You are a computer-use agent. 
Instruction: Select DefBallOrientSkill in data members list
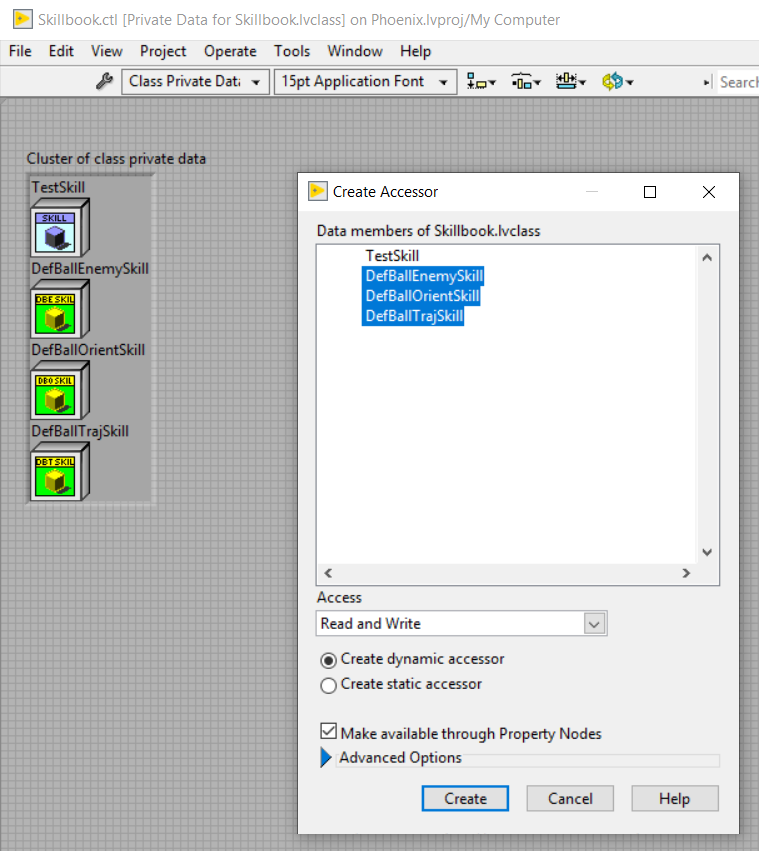point(421,296)
